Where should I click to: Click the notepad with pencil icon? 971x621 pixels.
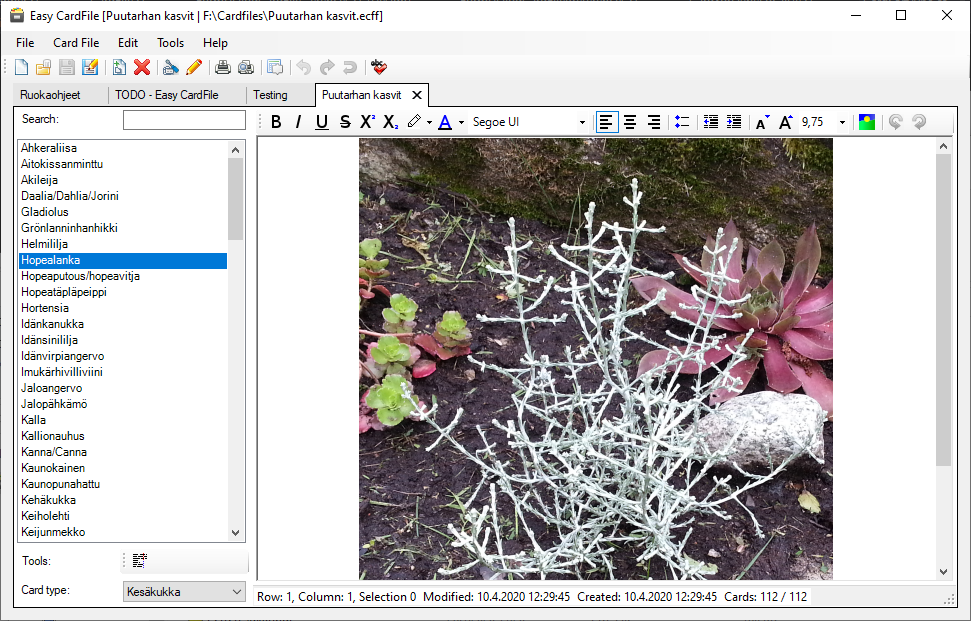pos(90,67)
